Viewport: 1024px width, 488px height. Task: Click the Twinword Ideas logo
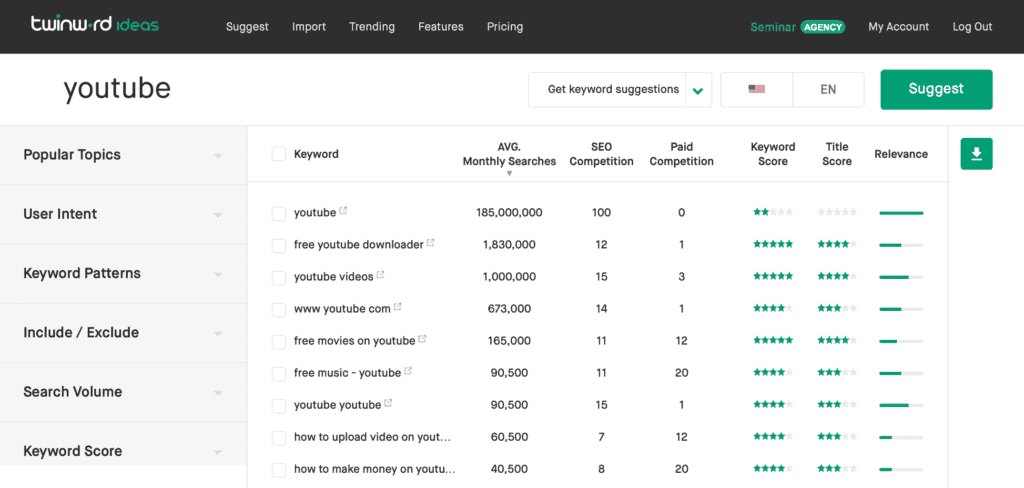[95, 25]
